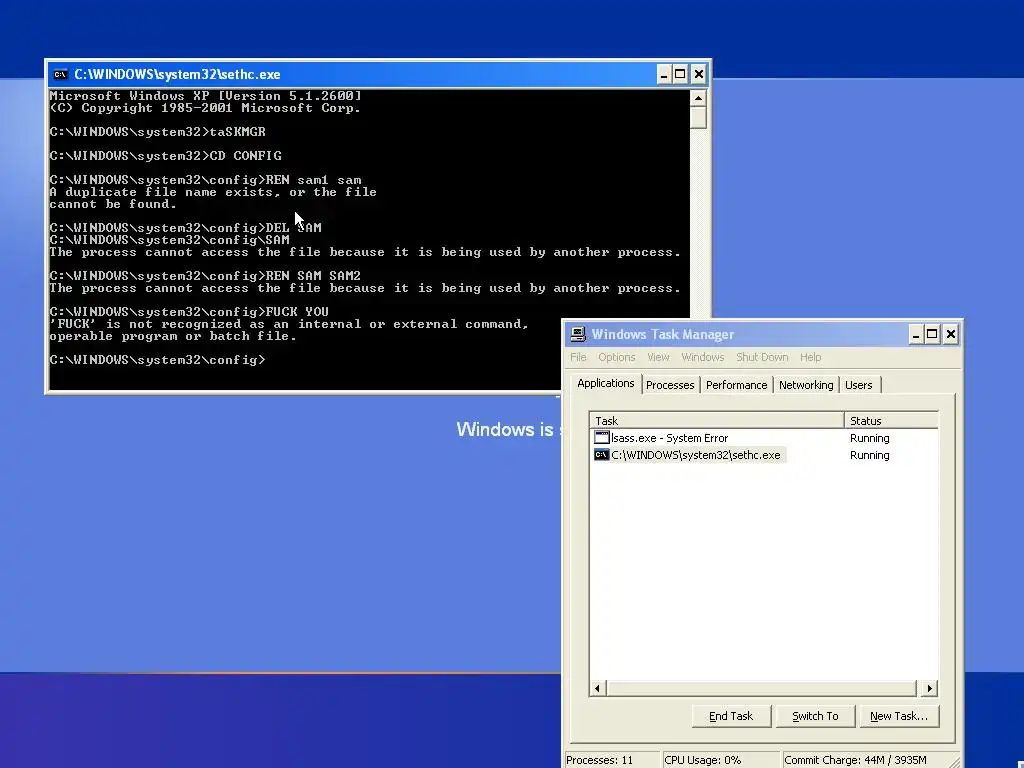Click the CPU Usage: 0% status entry

click(x=721, y=760)
